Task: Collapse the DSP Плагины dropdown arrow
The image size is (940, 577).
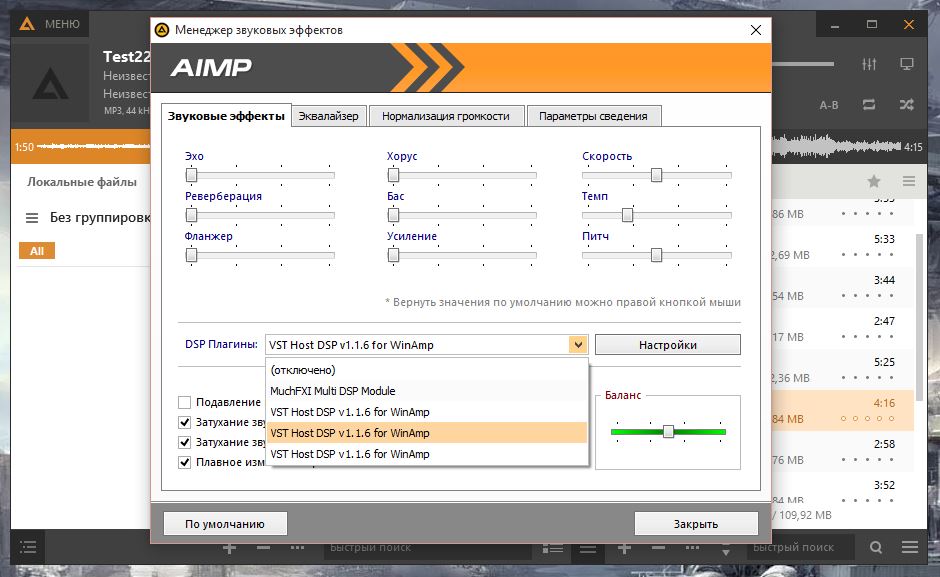Action: tap(578, 345)
